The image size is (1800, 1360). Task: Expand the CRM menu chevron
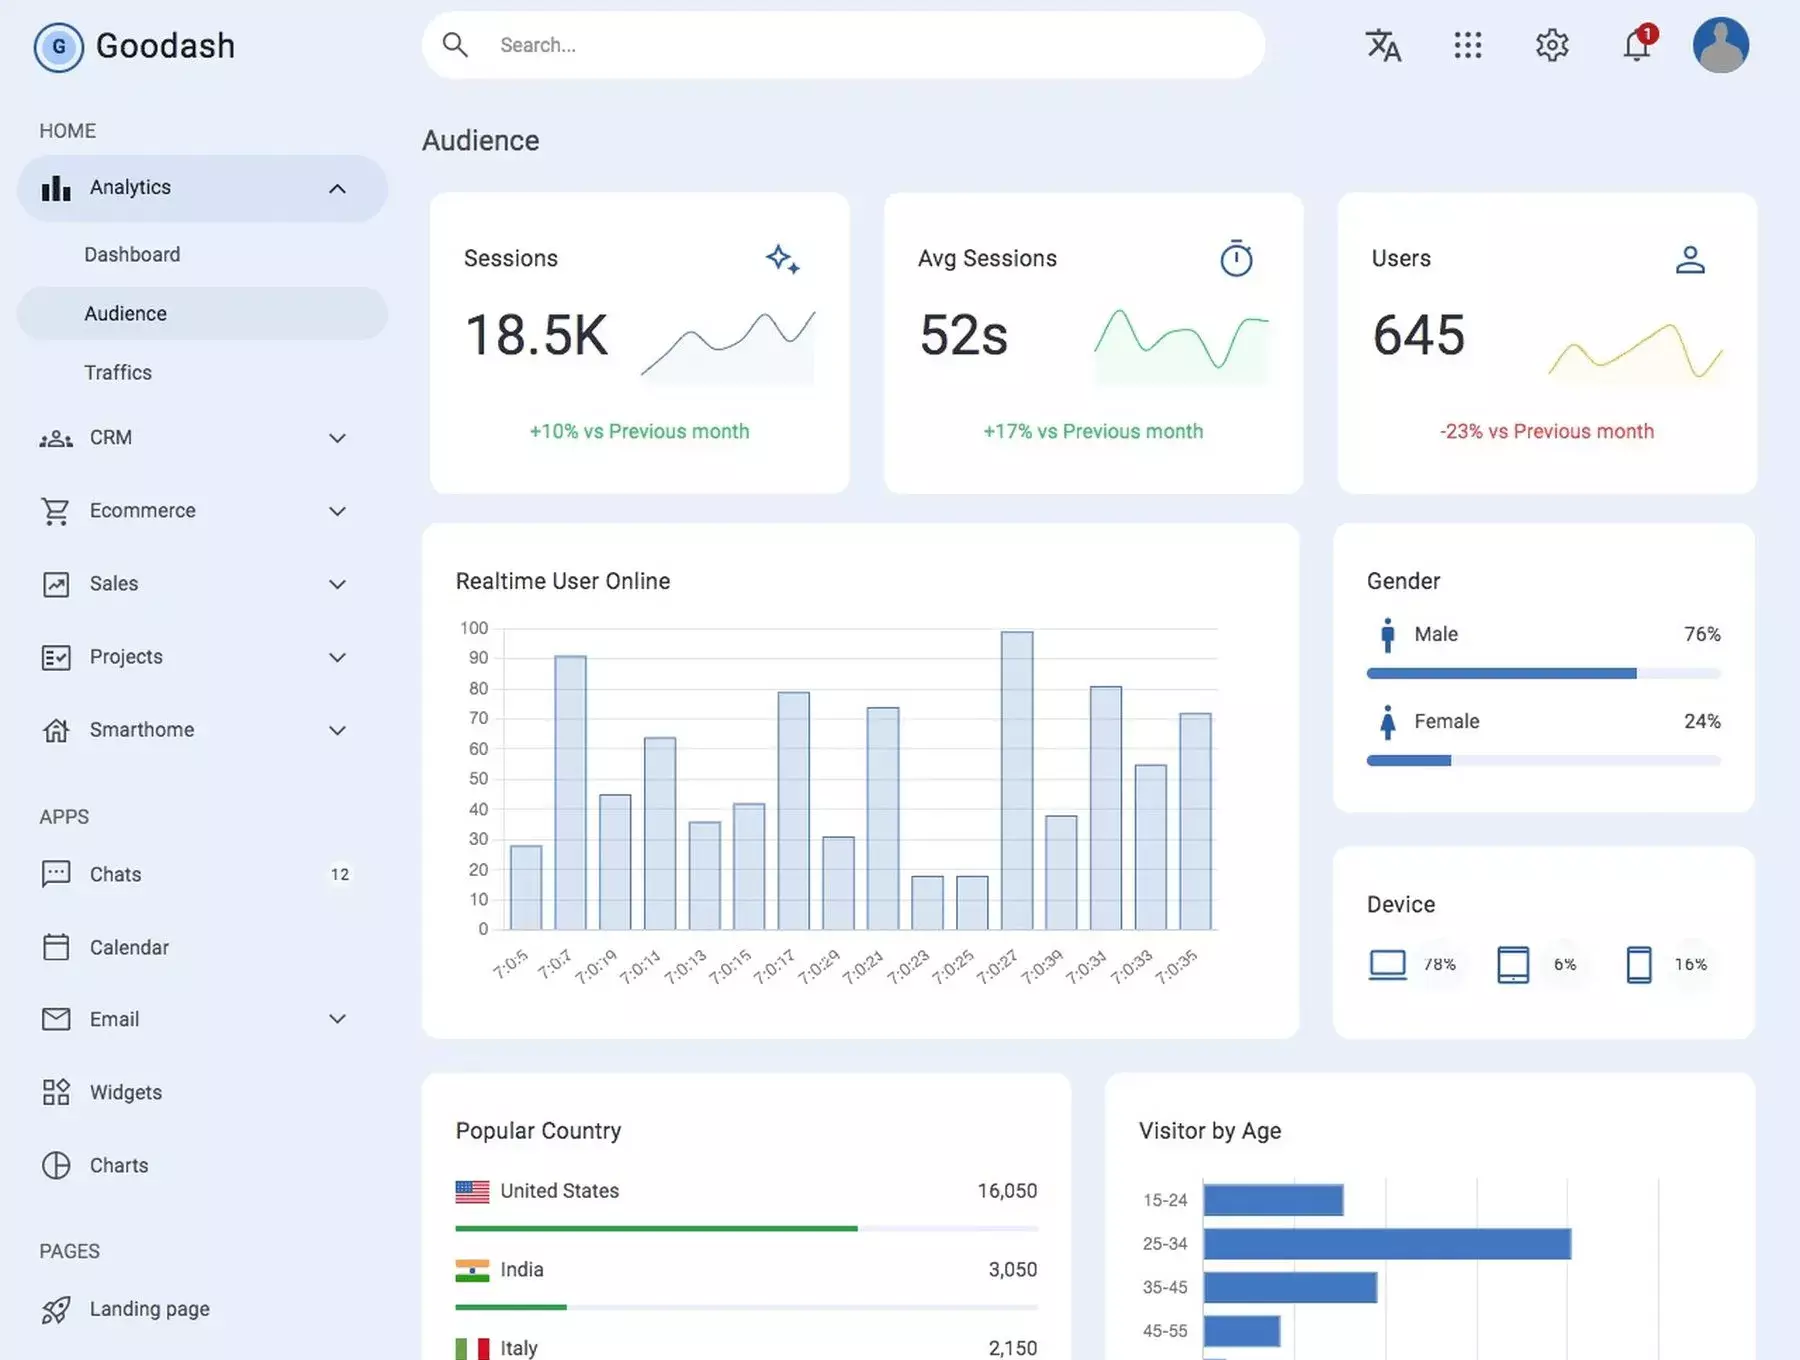click(x=337, y=438)
